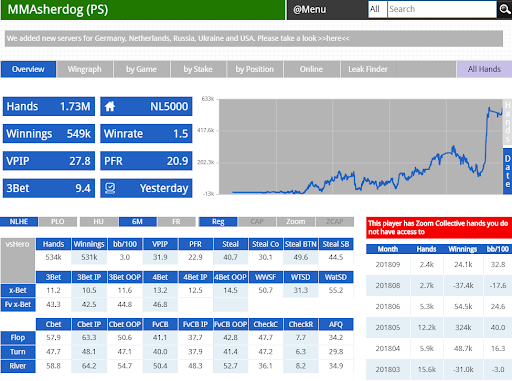The width and height of the screenshot is (512, 381).
Task: Click the calendar icon beside Yesterday
Action: (110, 188)
